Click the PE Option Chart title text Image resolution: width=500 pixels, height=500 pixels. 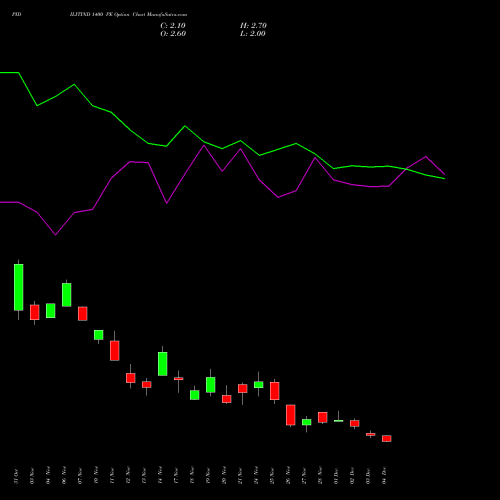pyautogui.click(x=128, y=15)
